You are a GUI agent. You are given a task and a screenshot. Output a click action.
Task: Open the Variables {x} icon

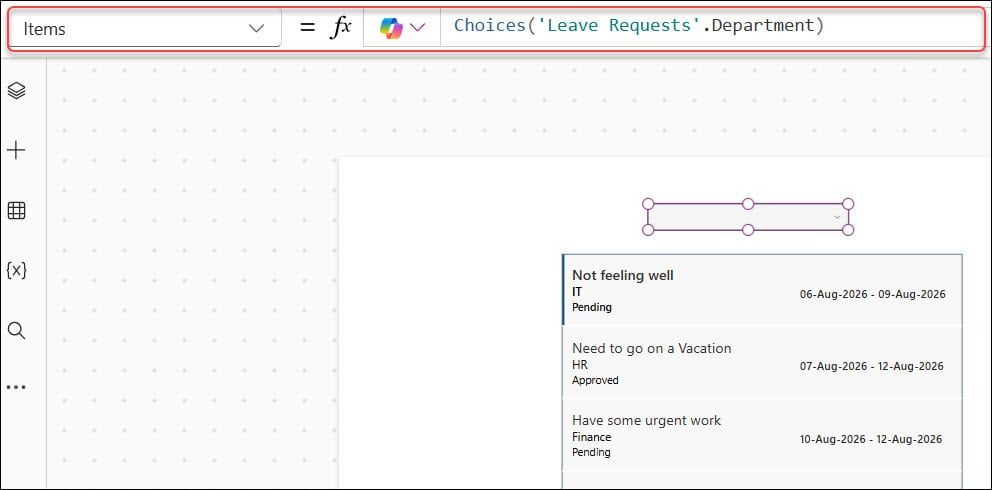[16, 271]
